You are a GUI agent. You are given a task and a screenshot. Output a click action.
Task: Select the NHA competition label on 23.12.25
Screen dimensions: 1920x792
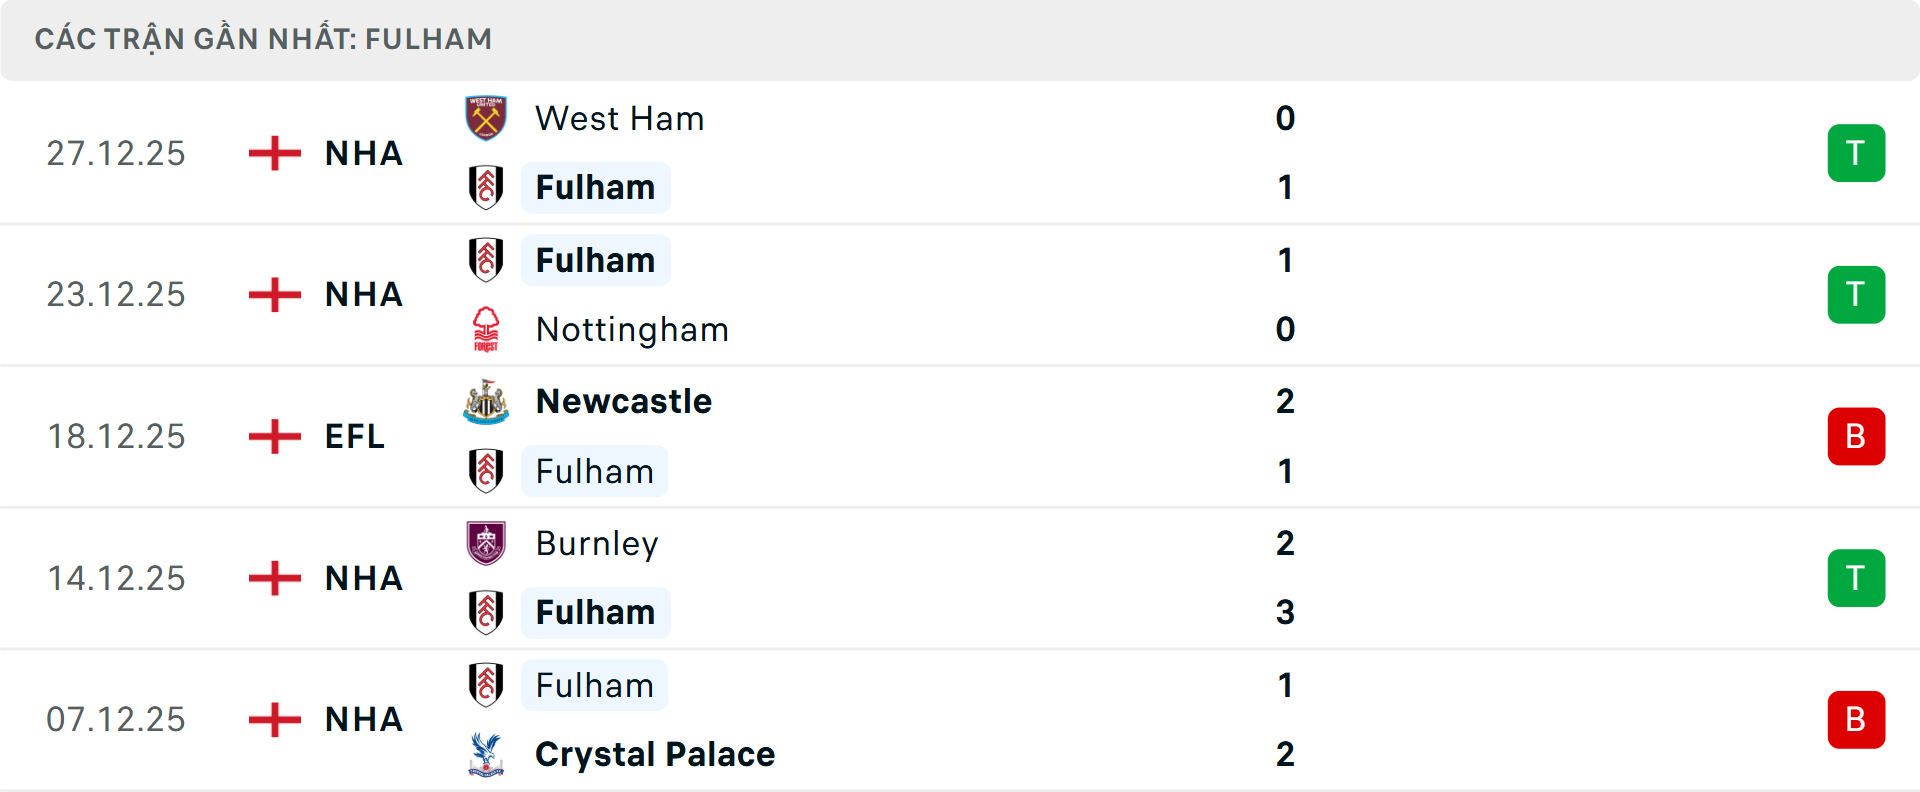[x=362, y=294]
